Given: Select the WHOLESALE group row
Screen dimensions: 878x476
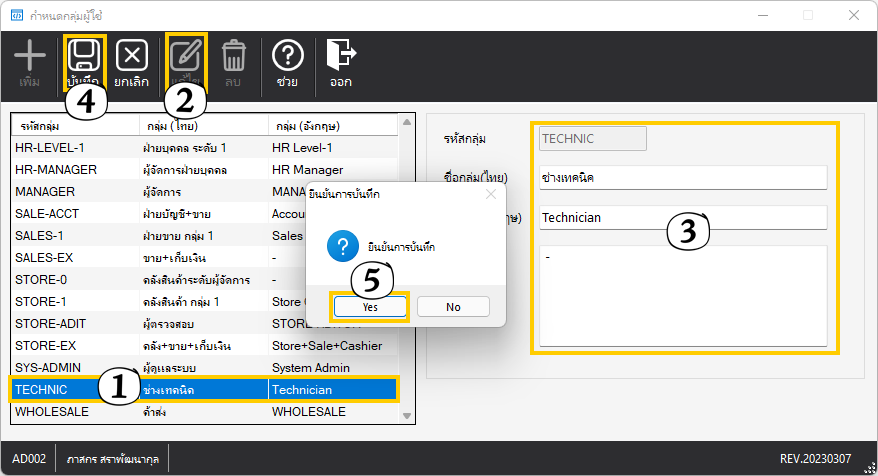Looking at the screenshot, I should tap(60, 411).
